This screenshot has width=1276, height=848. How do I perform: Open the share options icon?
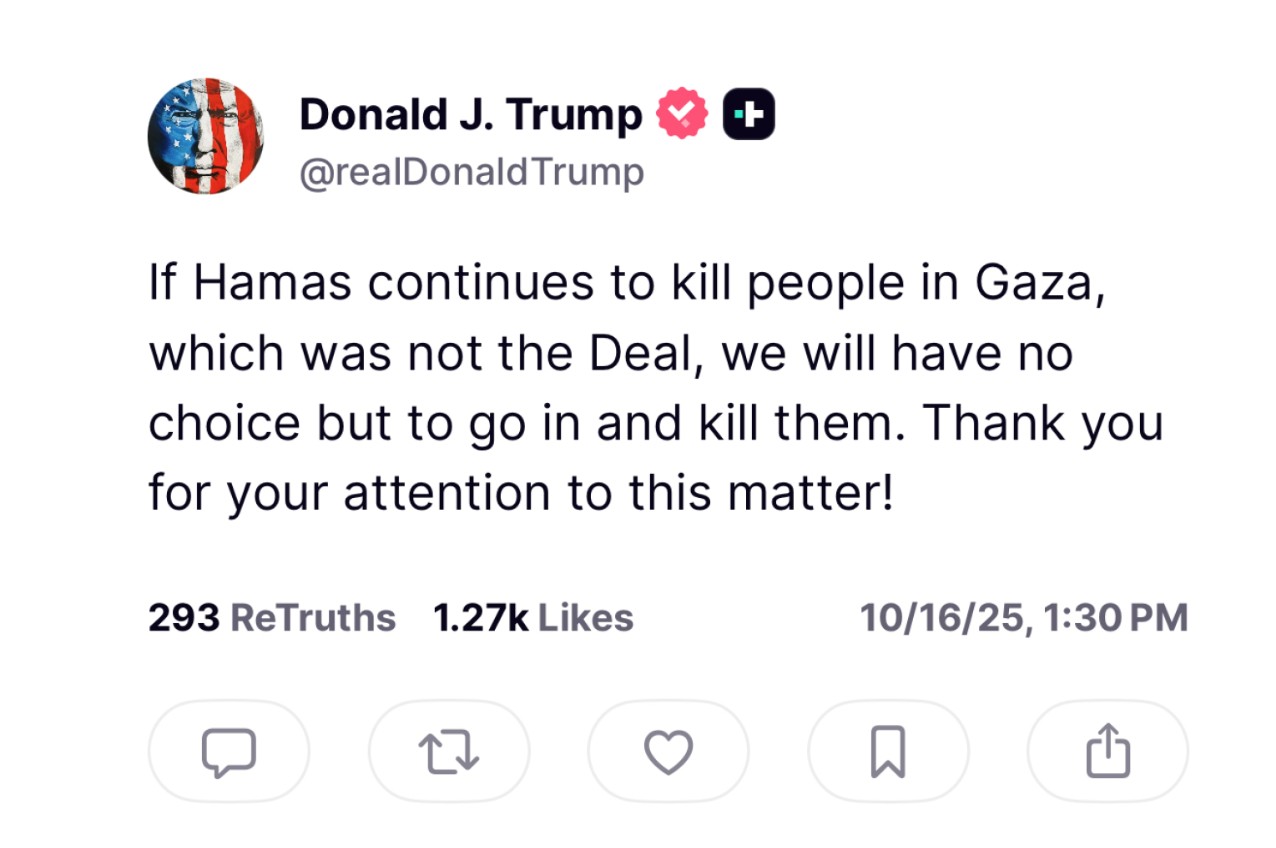coord(1108,751)
